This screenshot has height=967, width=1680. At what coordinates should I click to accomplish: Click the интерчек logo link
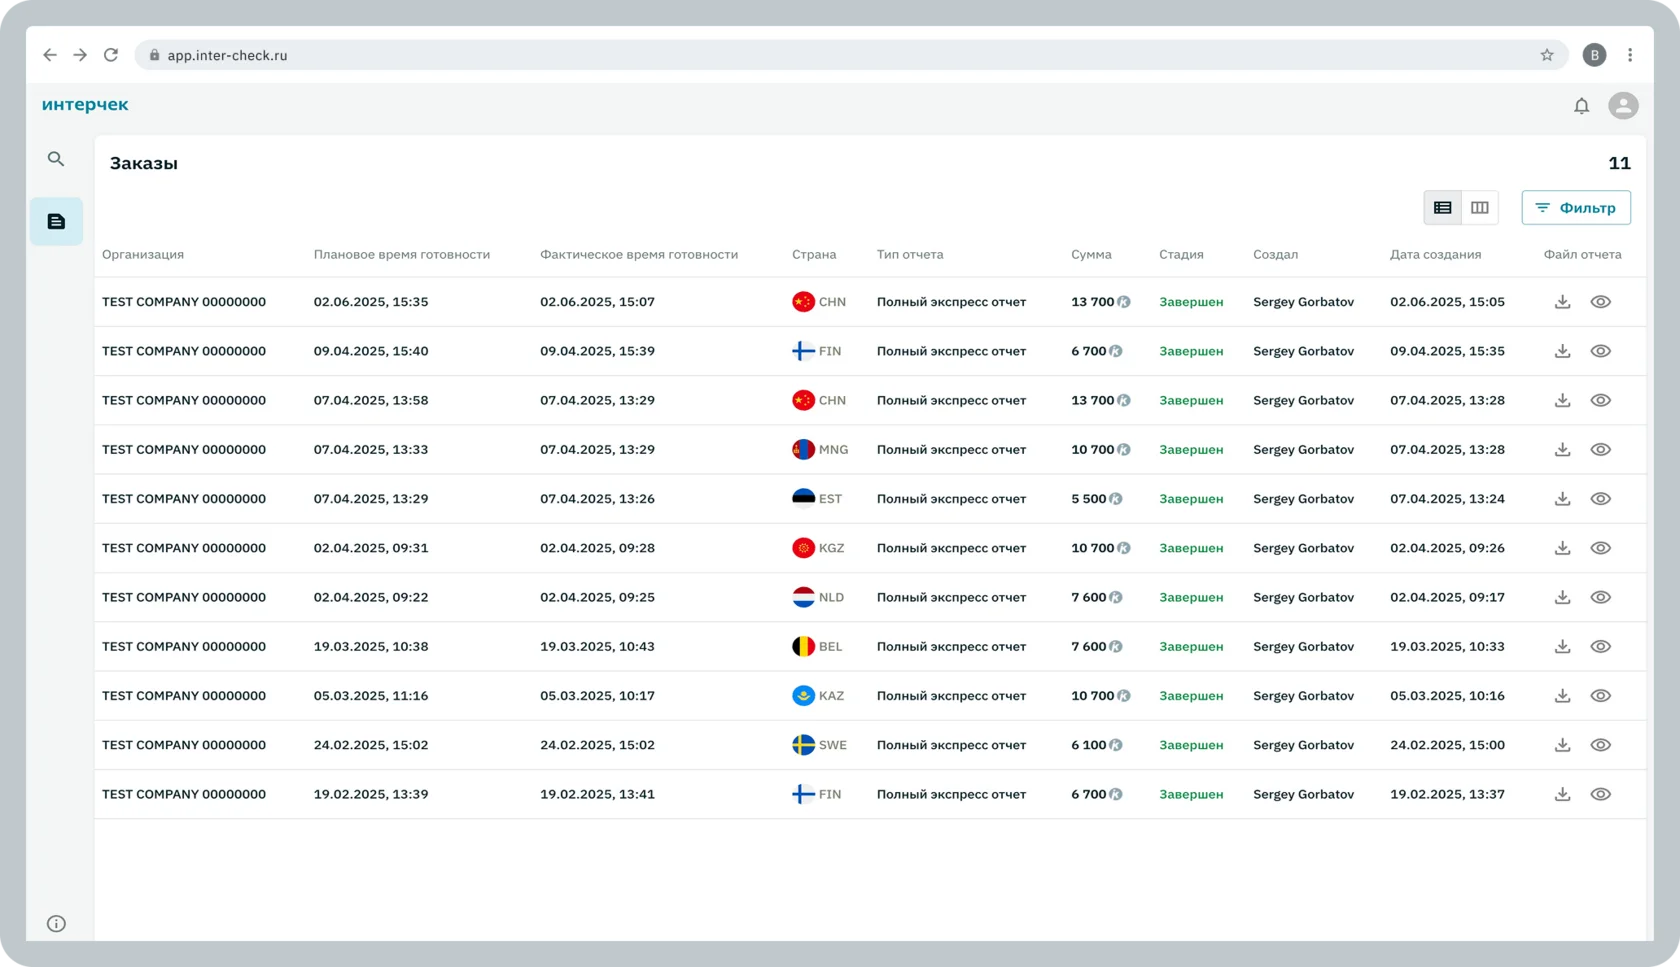[x=85, y=105]
